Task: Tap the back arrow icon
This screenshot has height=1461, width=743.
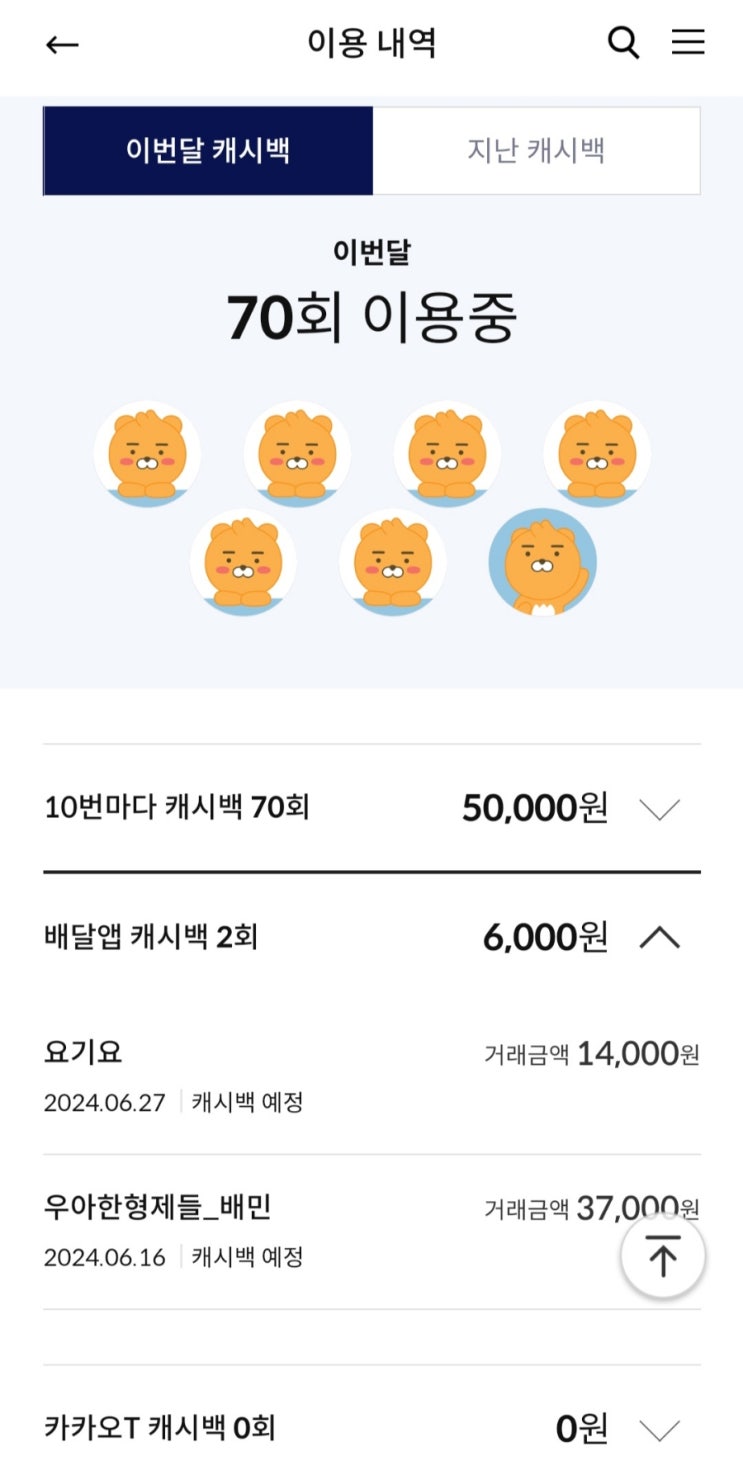Action: tap(62, 44)
